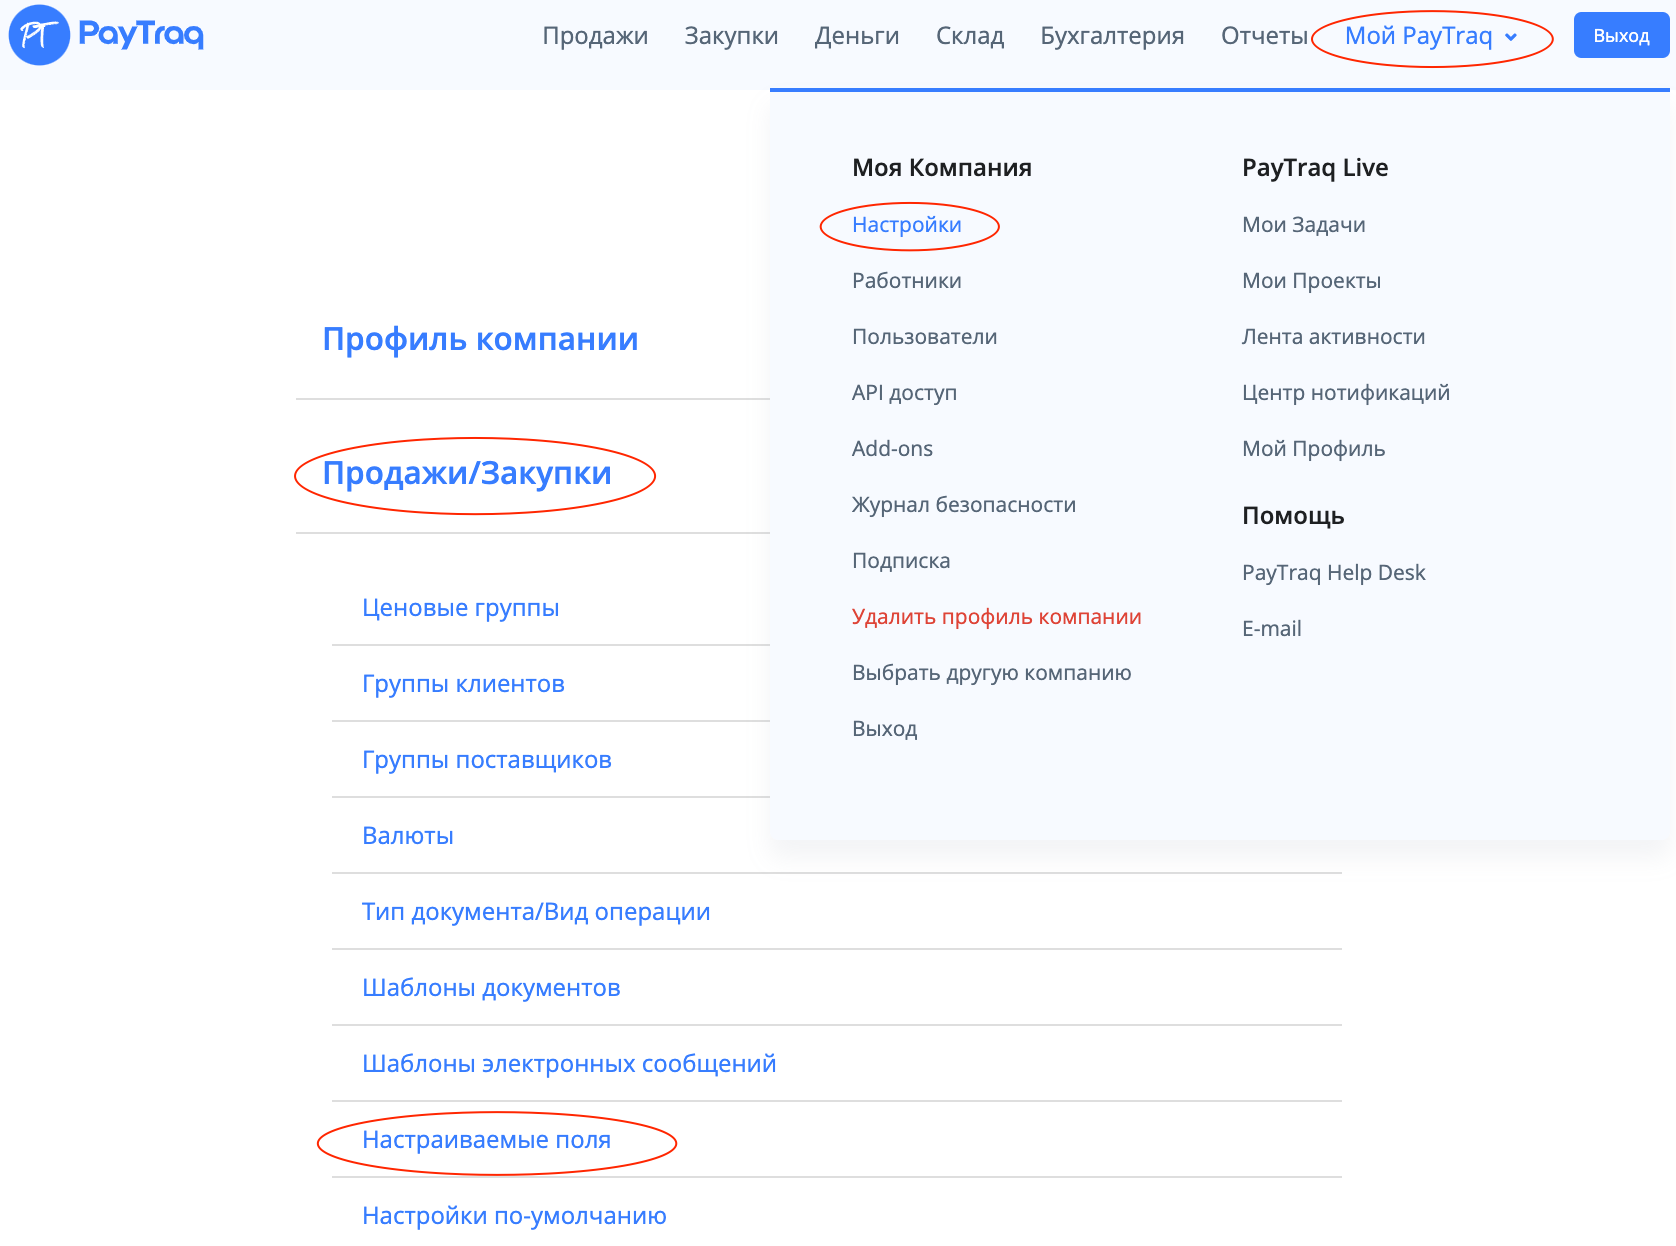
Task: Expand the Профиль компании section
Action: [480, 339]
